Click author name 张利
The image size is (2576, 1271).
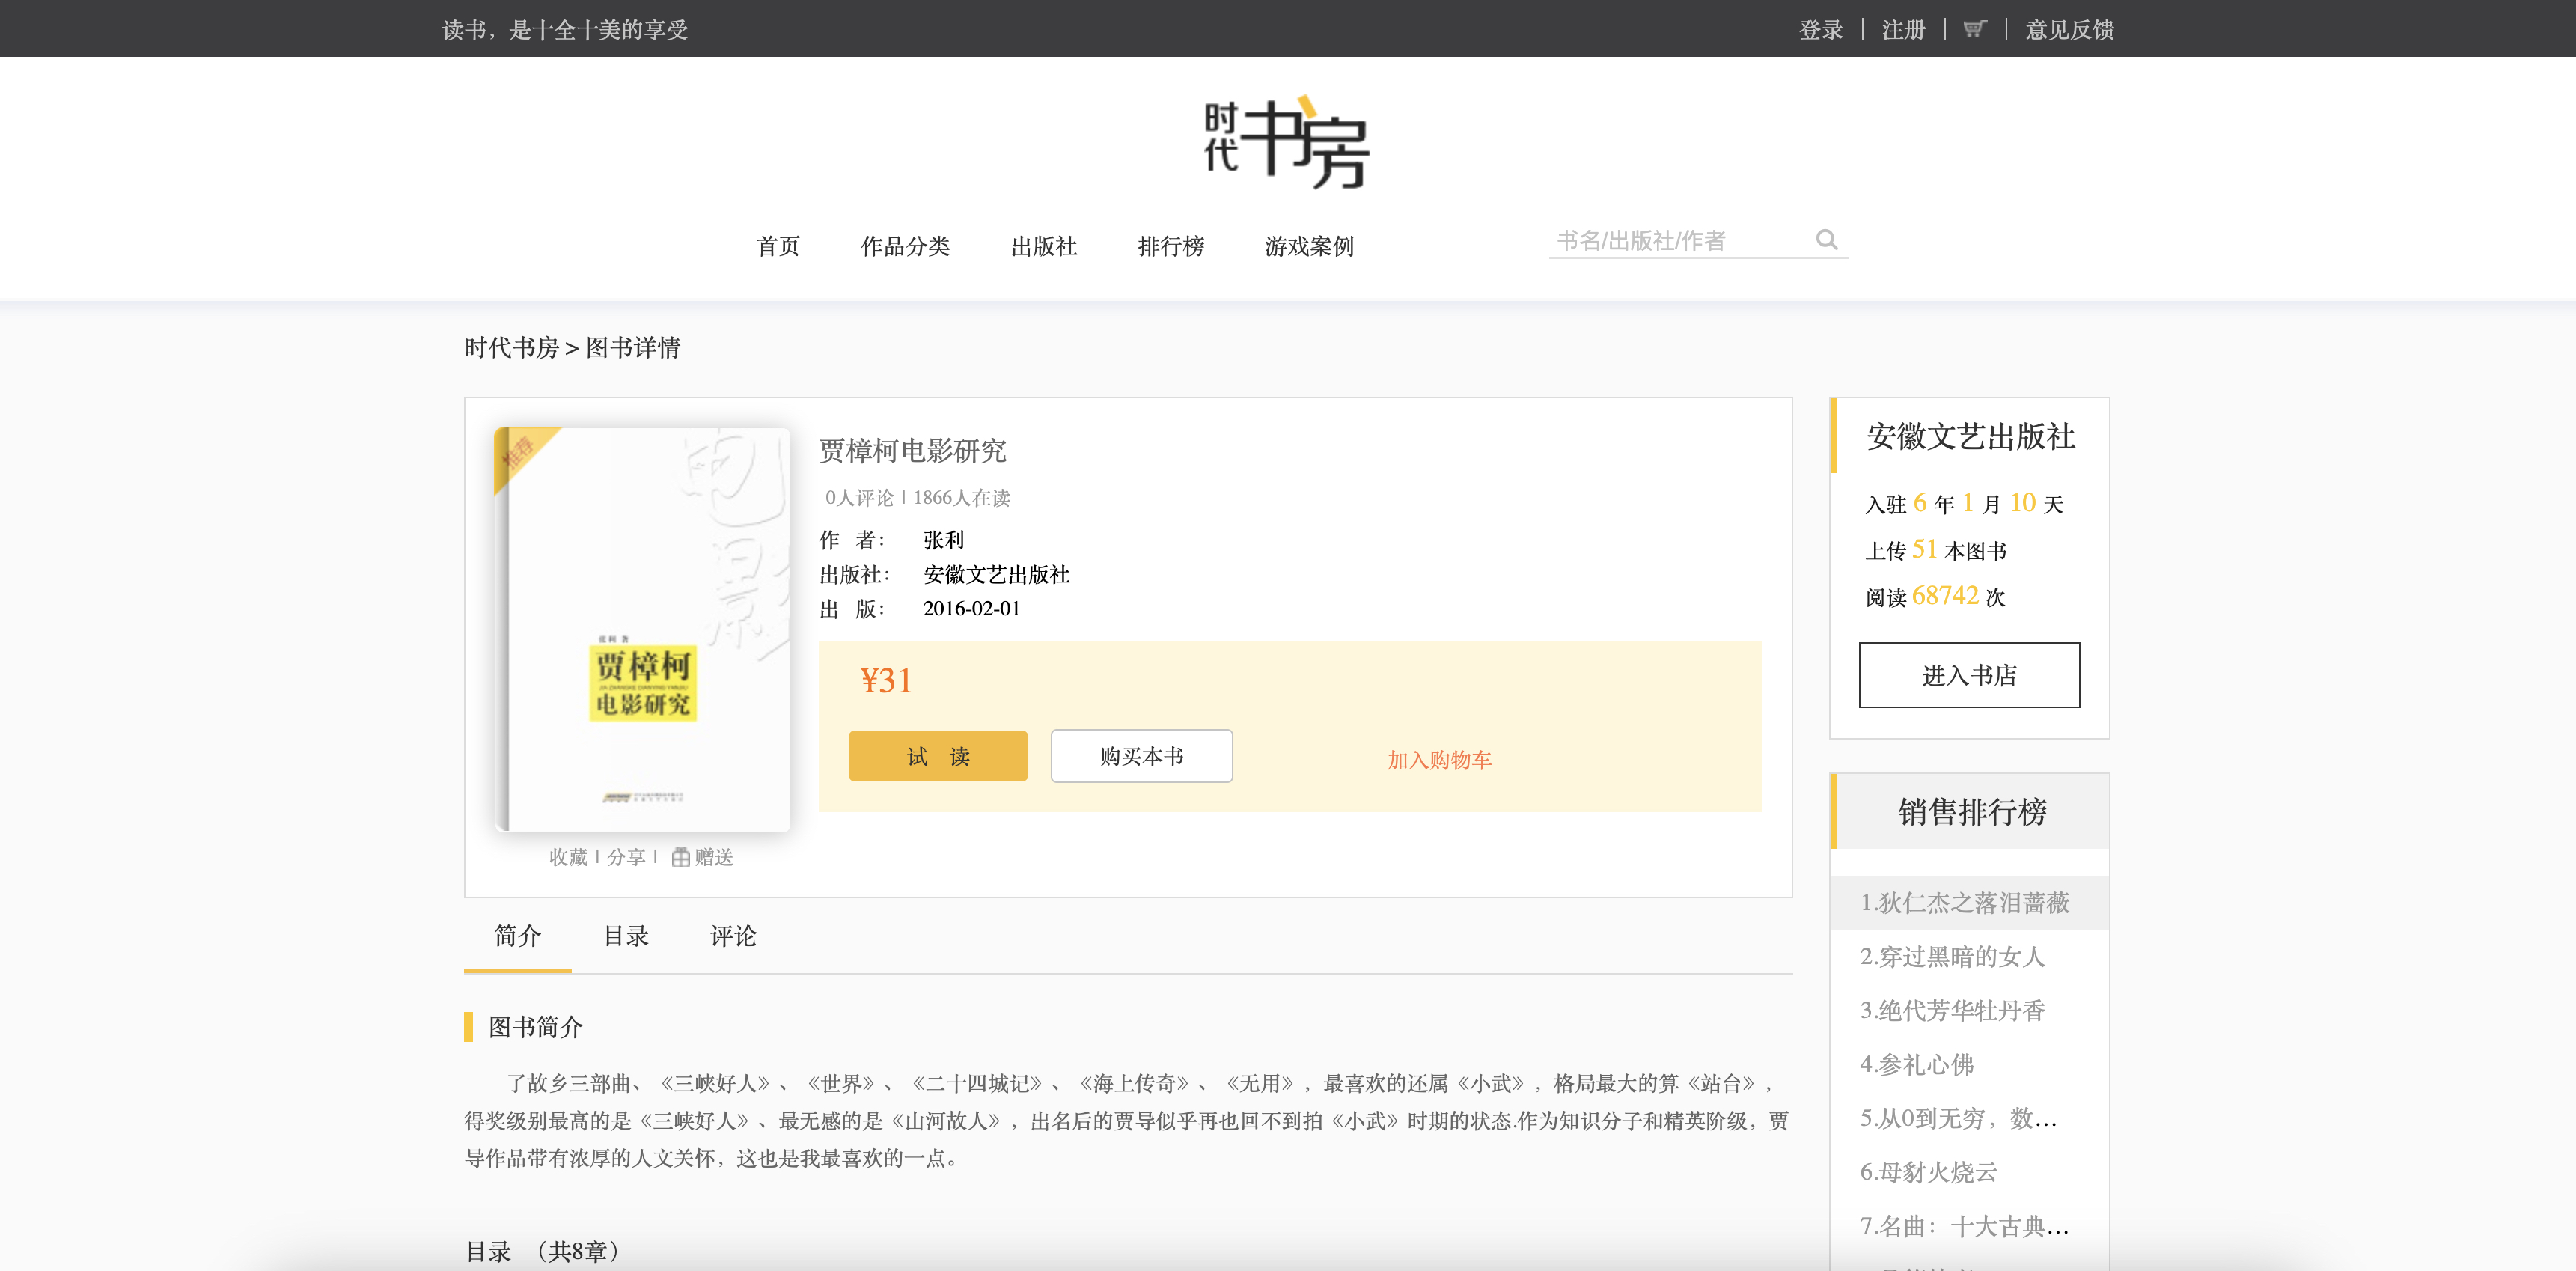(944, 540)
